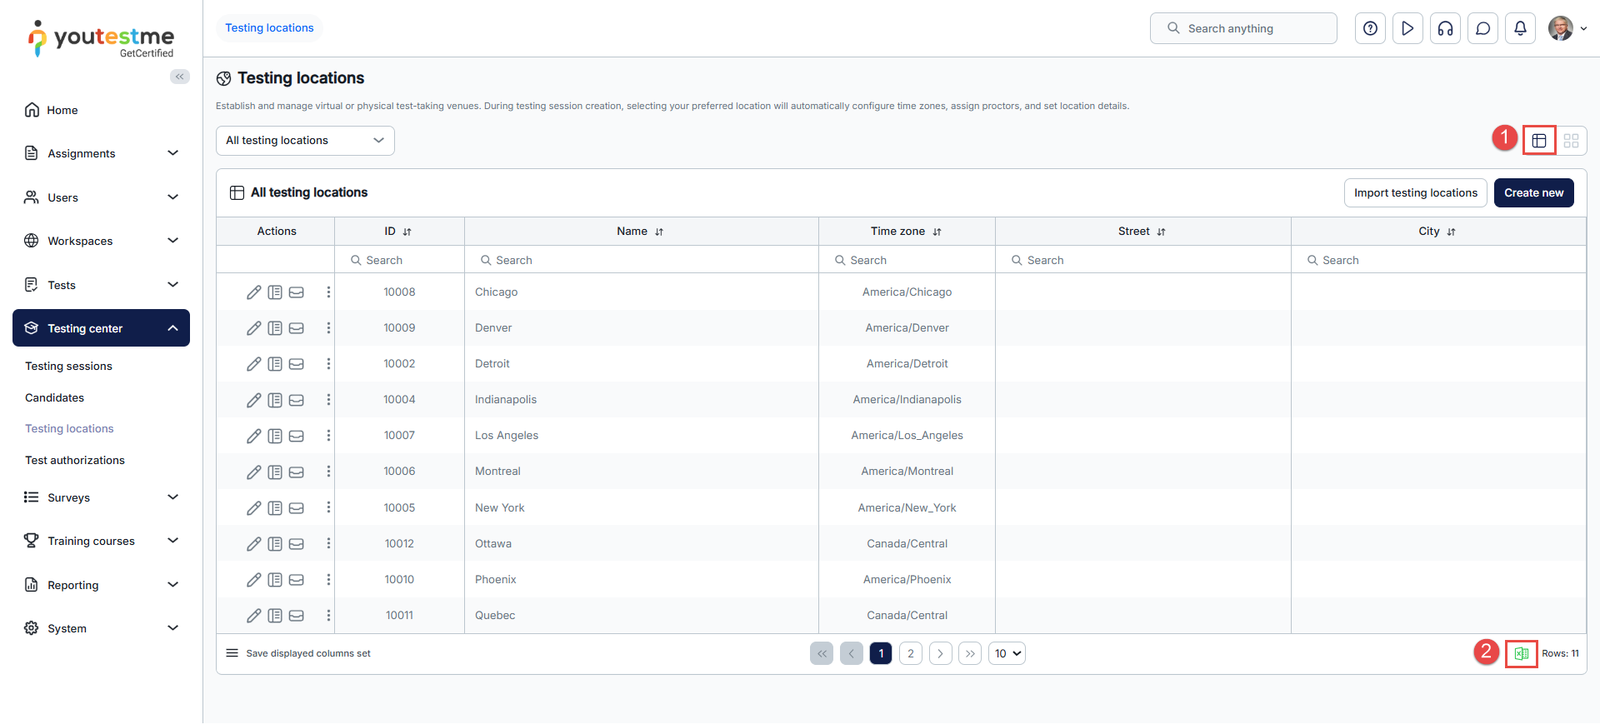This screenshot has width=1600, height=724.
Task: Click the Name column search field
Action: pos(641,260)
